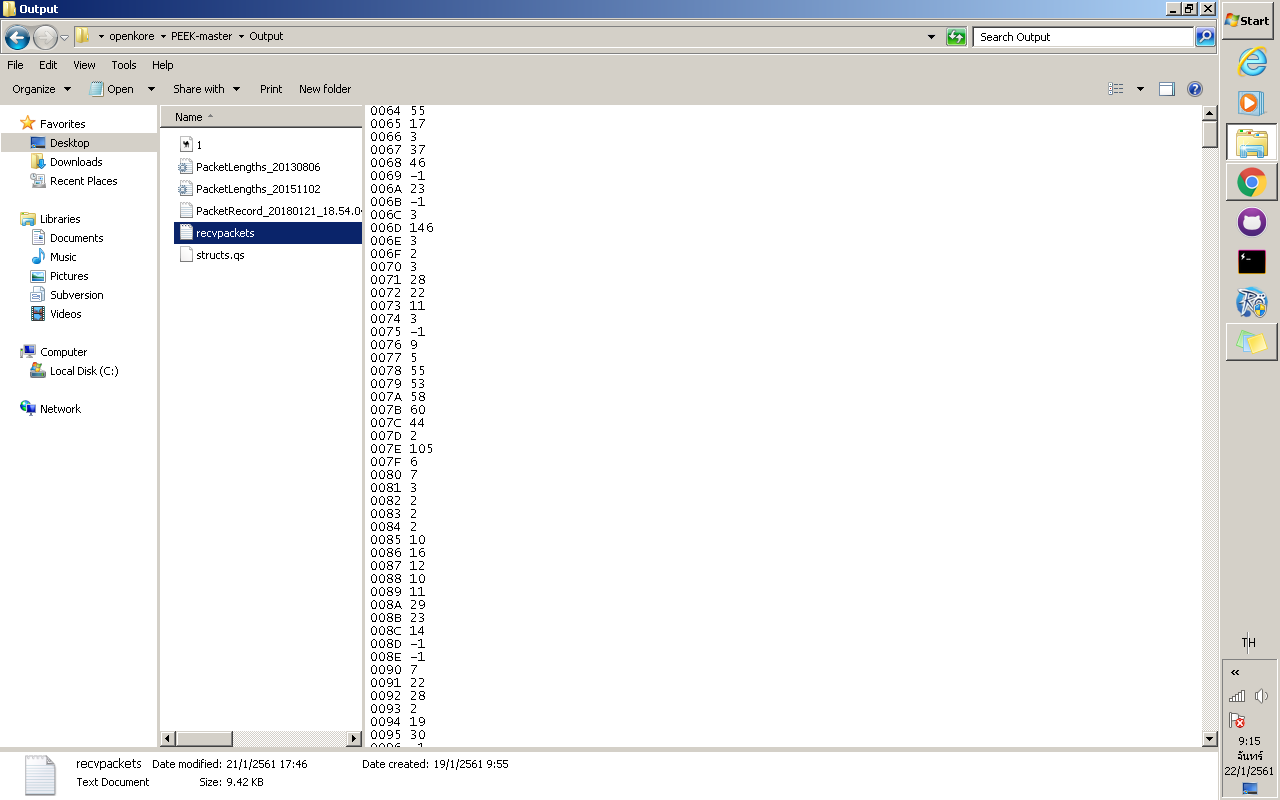This screenshot has width=1280, height=800.
Task: Click the refresh icon beside the address bar
Action: 956,37
